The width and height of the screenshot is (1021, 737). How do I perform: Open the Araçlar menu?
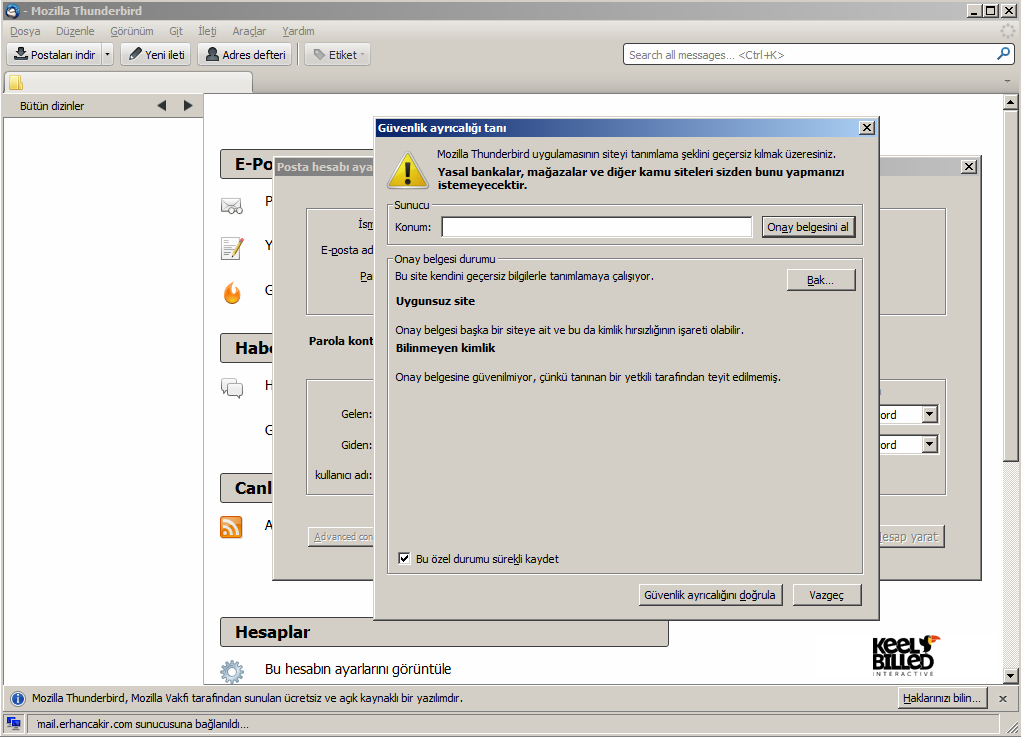[249, 31]
